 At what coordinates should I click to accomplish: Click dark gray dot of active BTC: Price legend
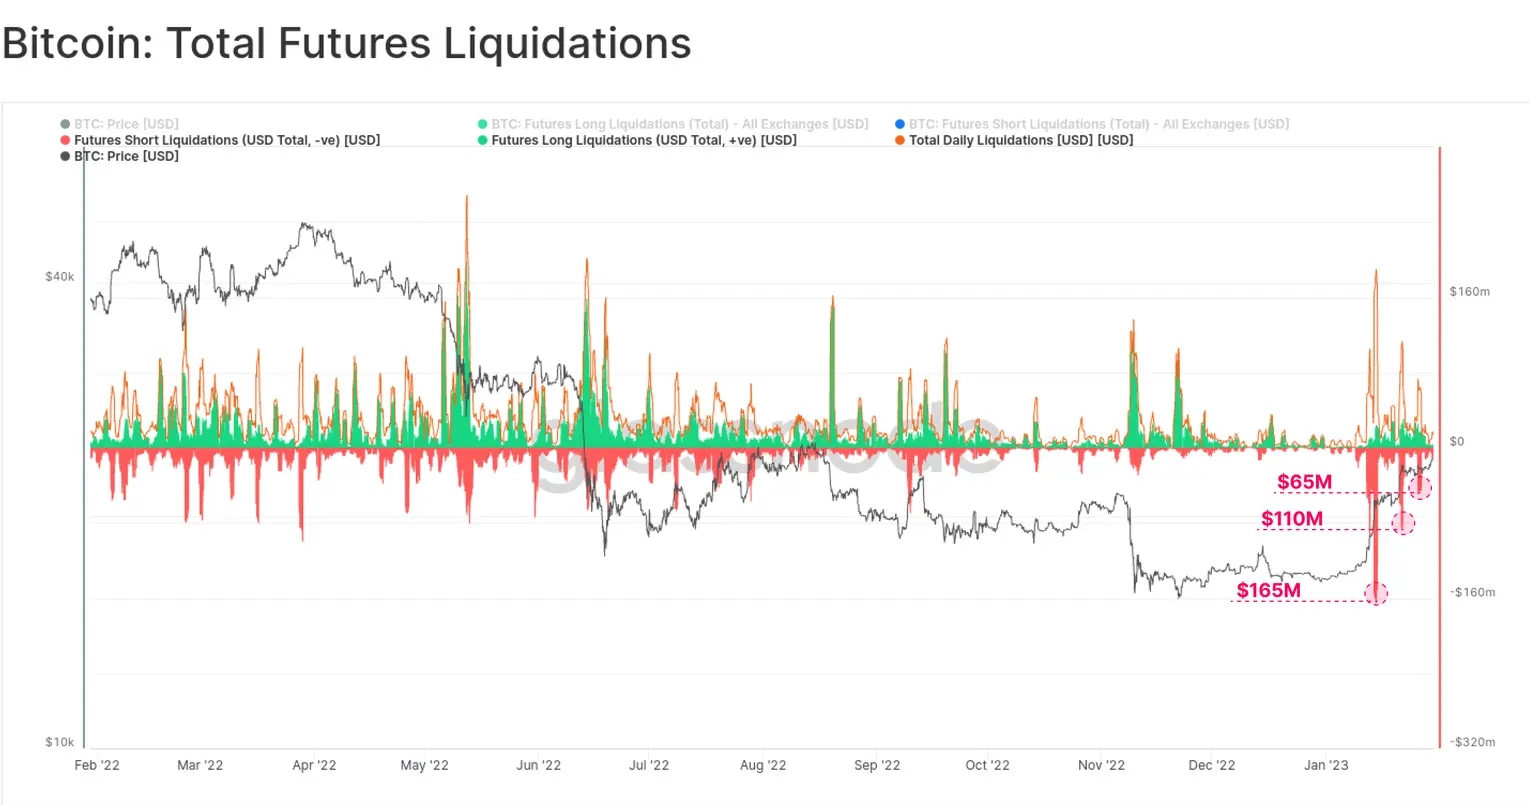tap(66, 157)
